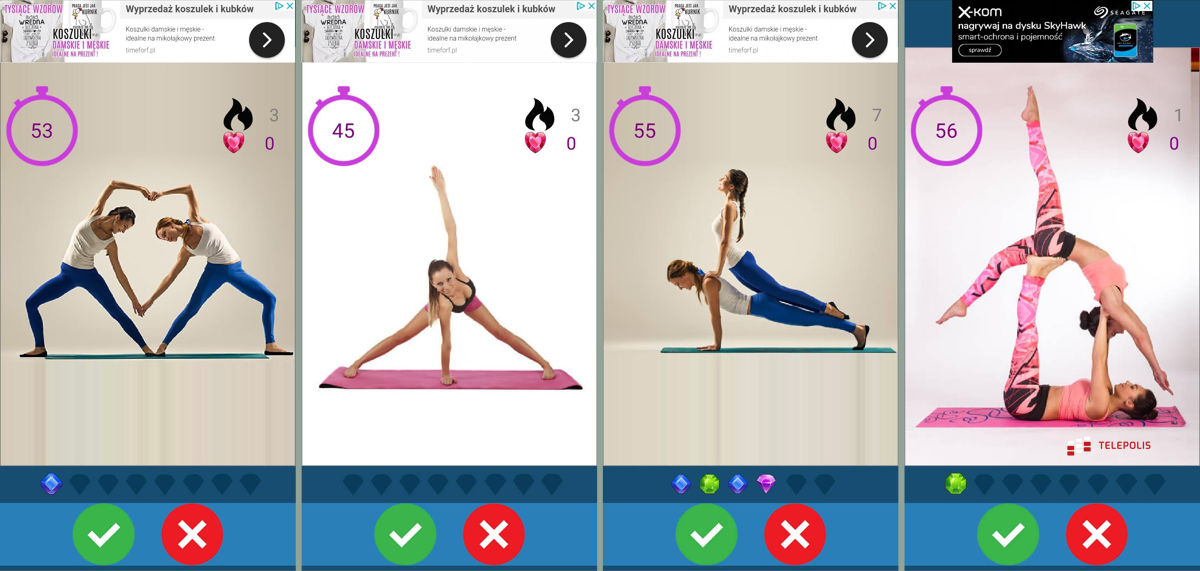Tap the green checkmark under the heart pose
1200x571 pixels.
(103, 534)
